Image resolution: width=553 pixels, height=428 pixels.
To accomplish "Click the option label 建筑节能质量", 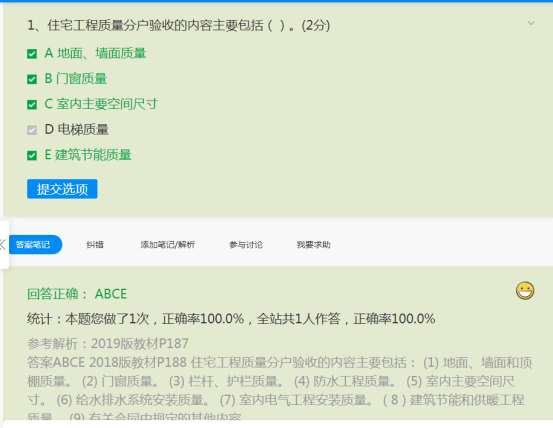I will [93, 155].
